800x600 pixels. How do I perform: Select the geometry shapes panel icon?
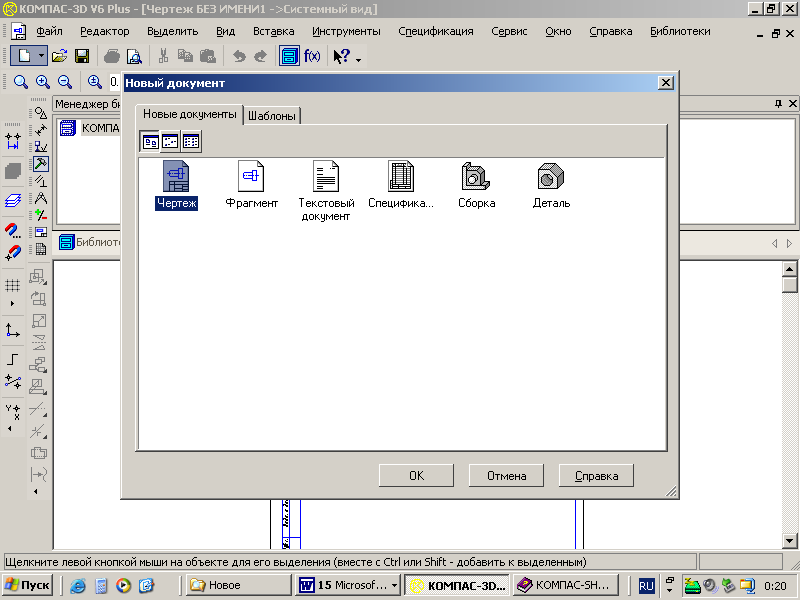click(40, 113)
